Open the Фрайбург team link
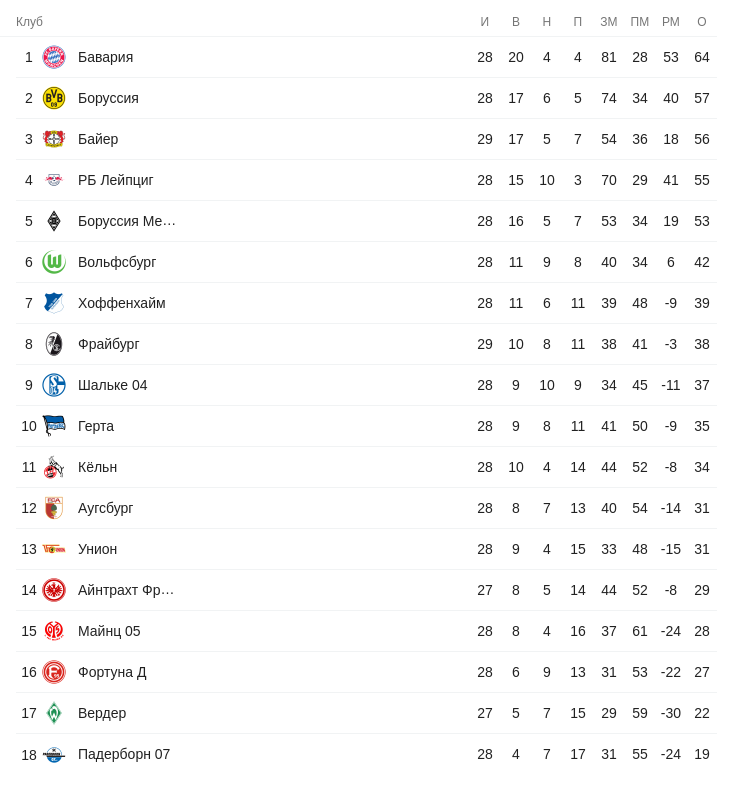This screenshot has width=752, height=798. [108, 344]
